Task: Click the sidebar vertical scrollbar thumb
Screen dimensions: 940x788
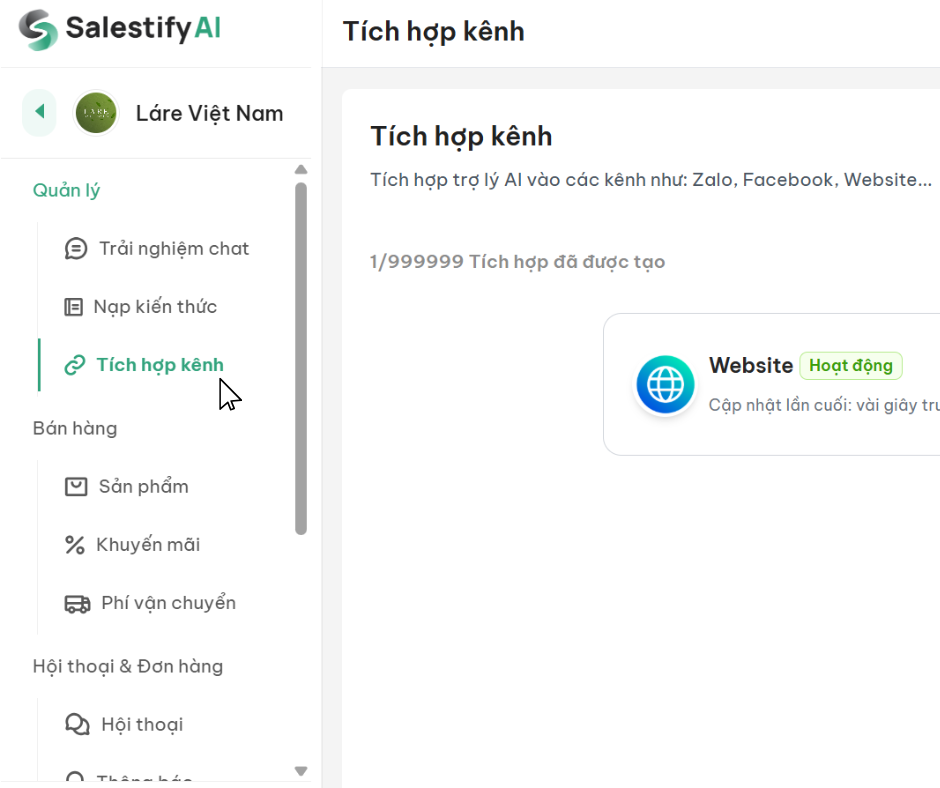Action: (301, 358)
